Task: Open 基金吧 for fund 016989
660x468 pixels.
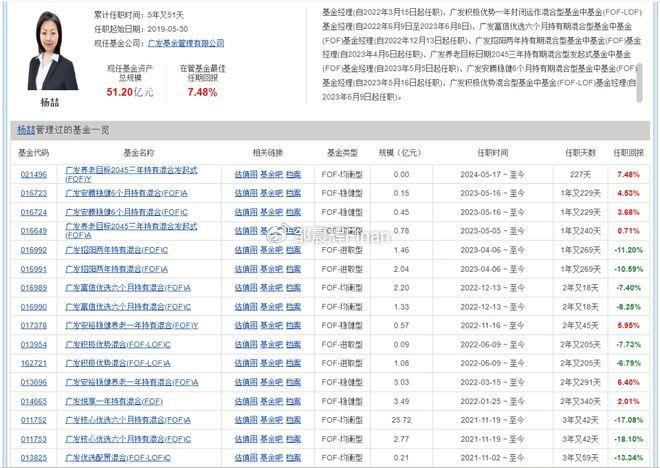Action: click(x=271, y=288)
